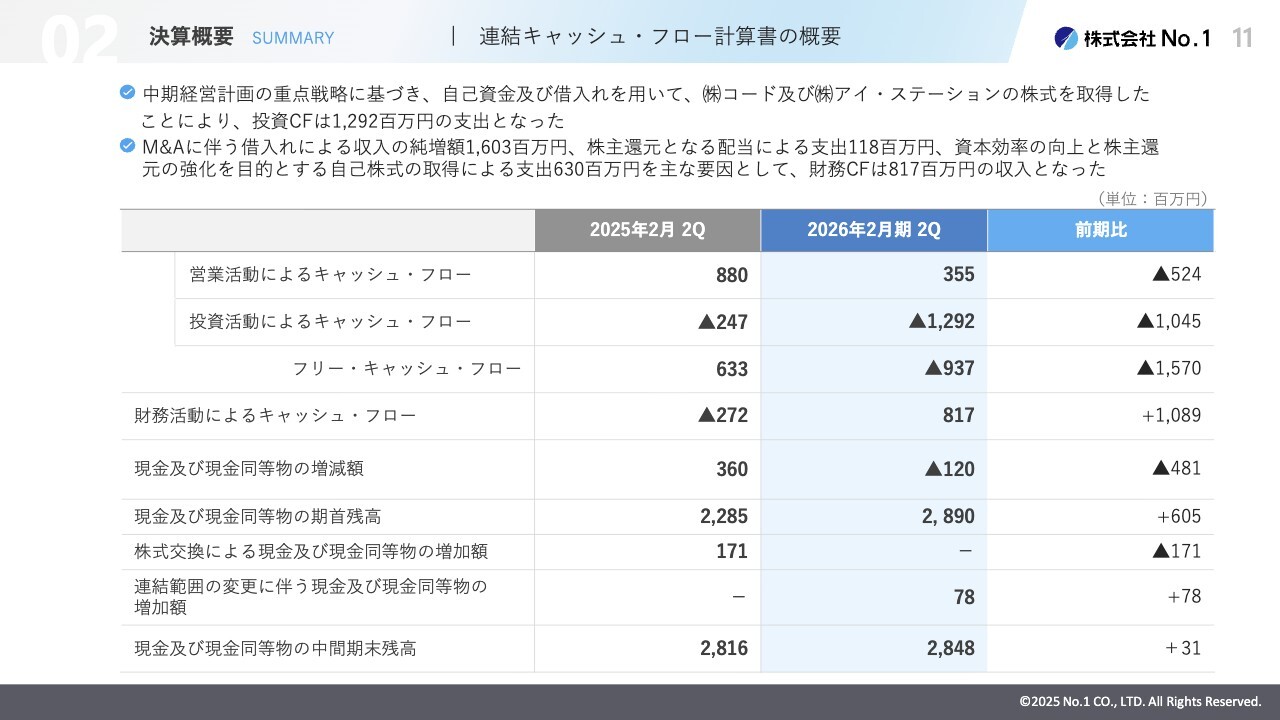This screenshot has height=720, width=1280.
Task: Click the 現金及び現金同等物の期首残高 row label
Action: 258,517
